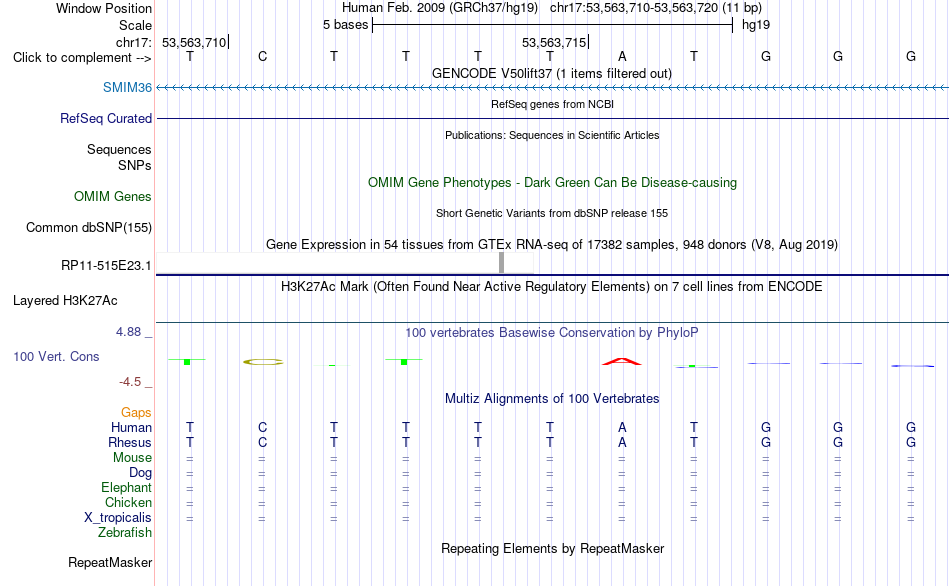Open the 100 Vert. Cons track label
This screenshot has height=586, width=950.
(x=56, y=356)
